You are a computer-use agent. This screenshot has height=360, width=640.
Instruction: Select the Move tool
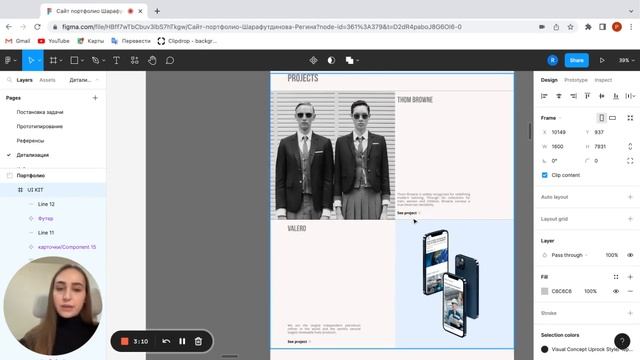coord(31,60)
